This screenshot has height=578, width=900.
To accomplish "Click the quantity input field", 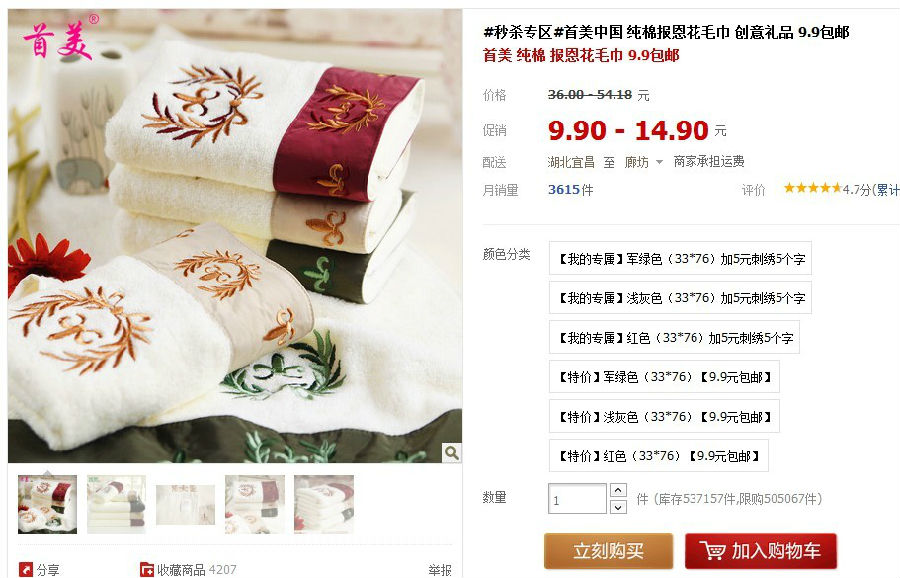I will 577,499.
